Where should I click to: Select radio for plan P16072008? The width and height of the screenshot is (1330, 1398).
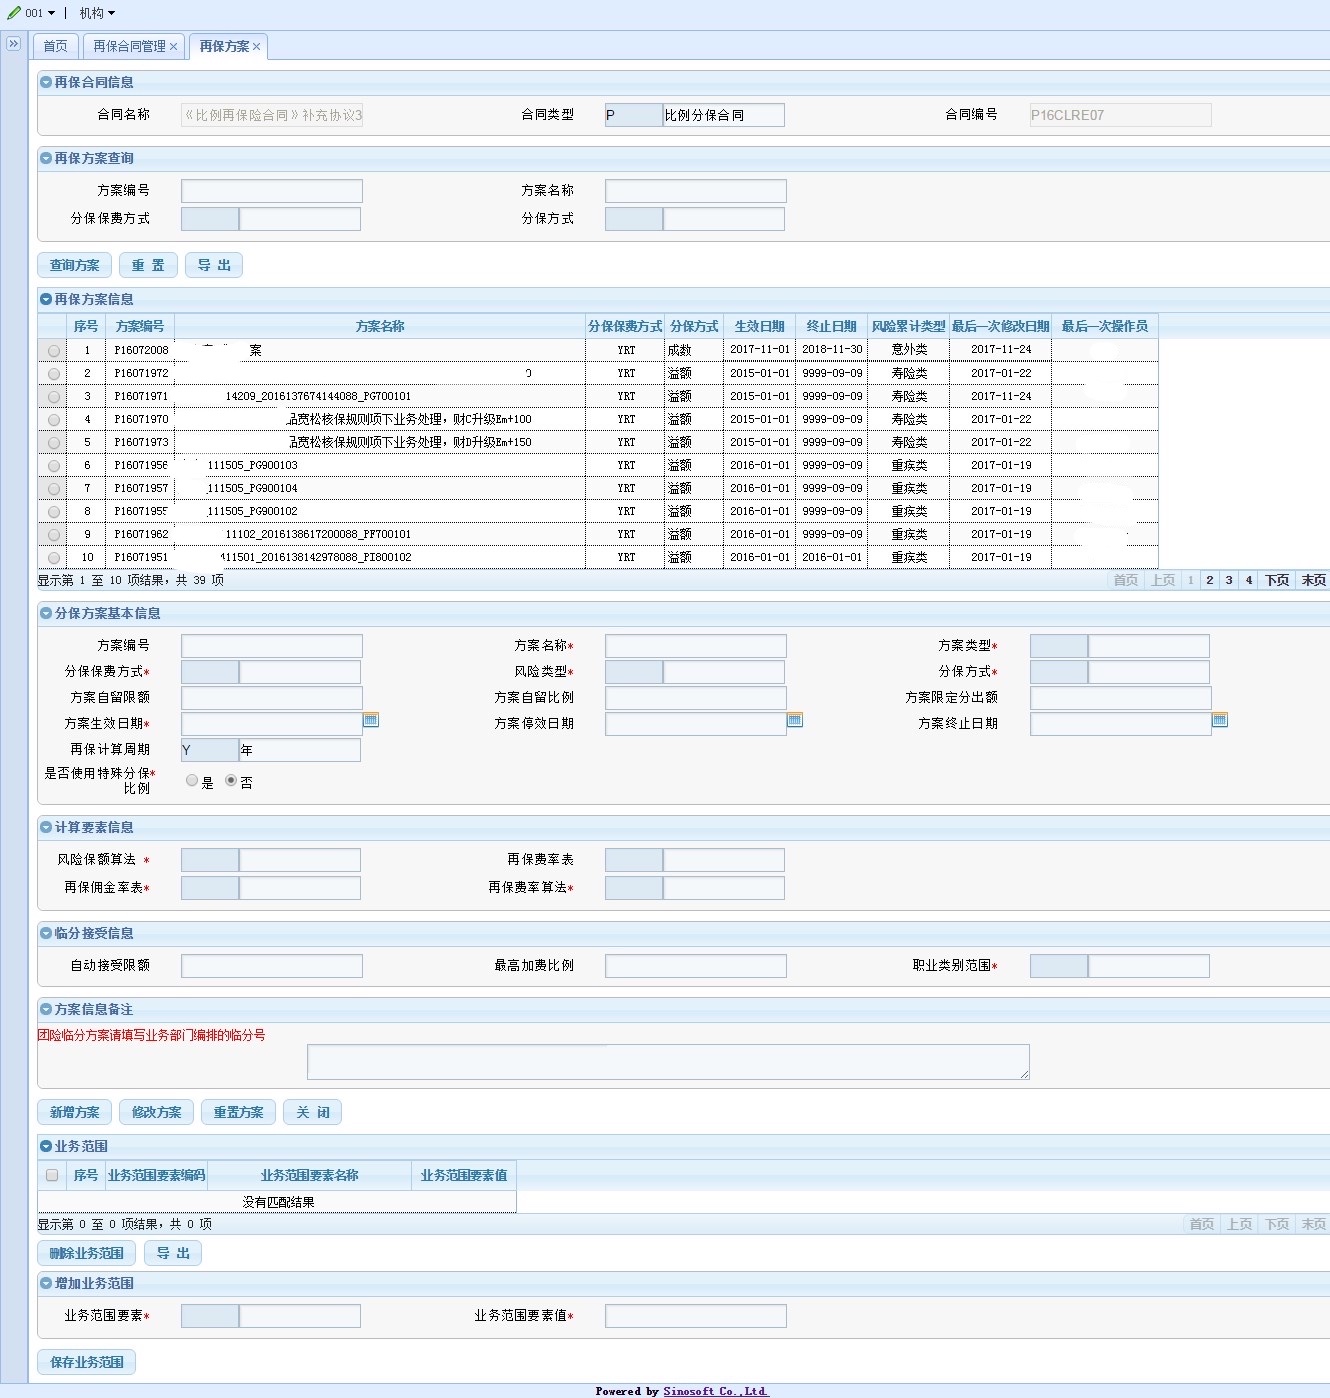coord(54,350)
